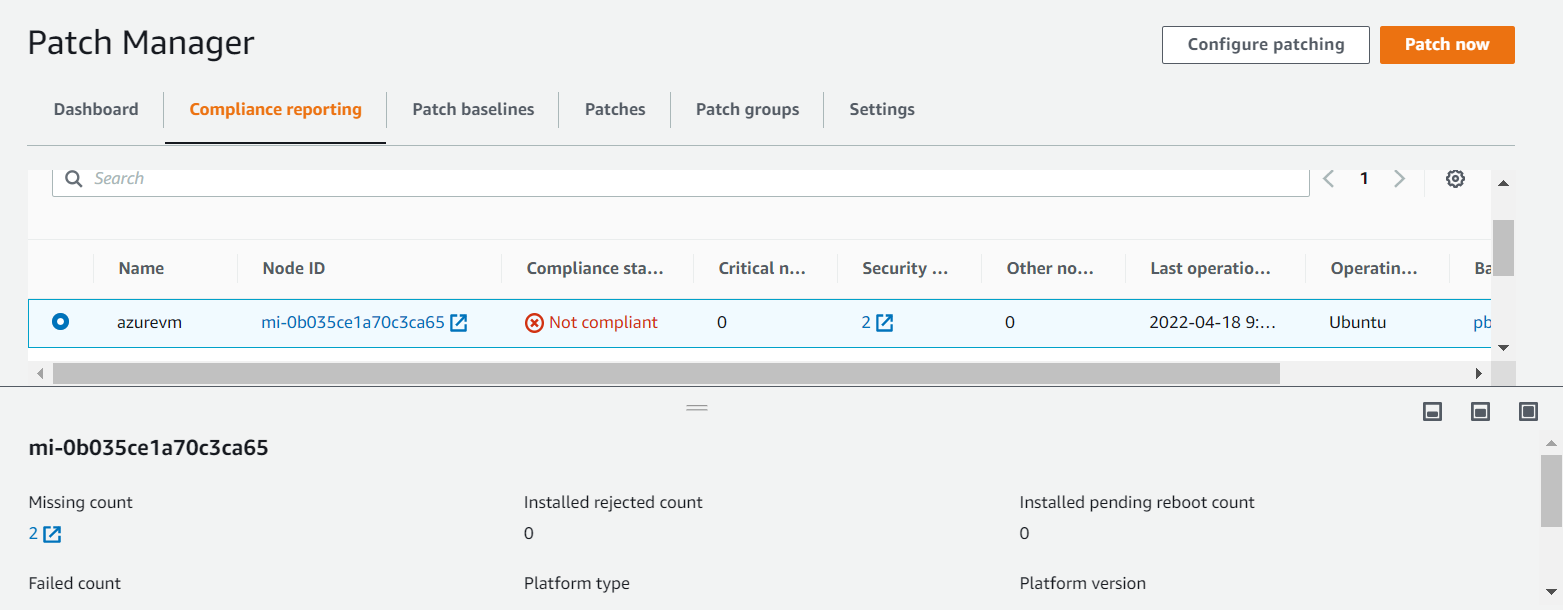Viewport: 1563px width, 610px height.
Task: Open the Settings tab
Action: coord(882,109)
